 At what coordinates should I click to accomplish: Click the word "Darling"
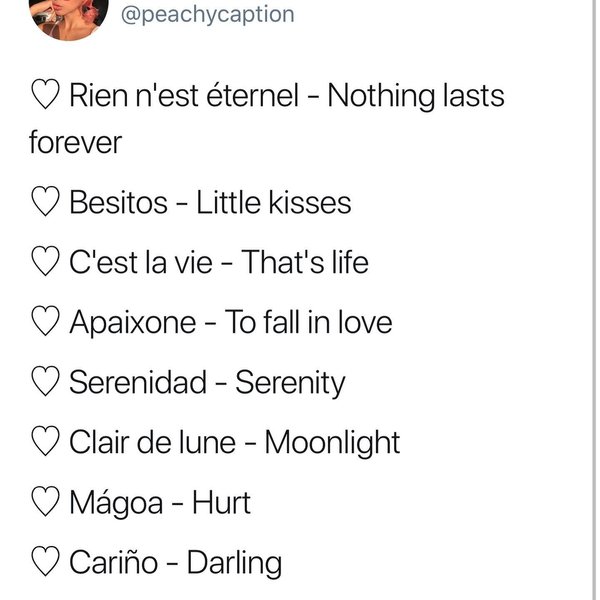coord(234,563)
